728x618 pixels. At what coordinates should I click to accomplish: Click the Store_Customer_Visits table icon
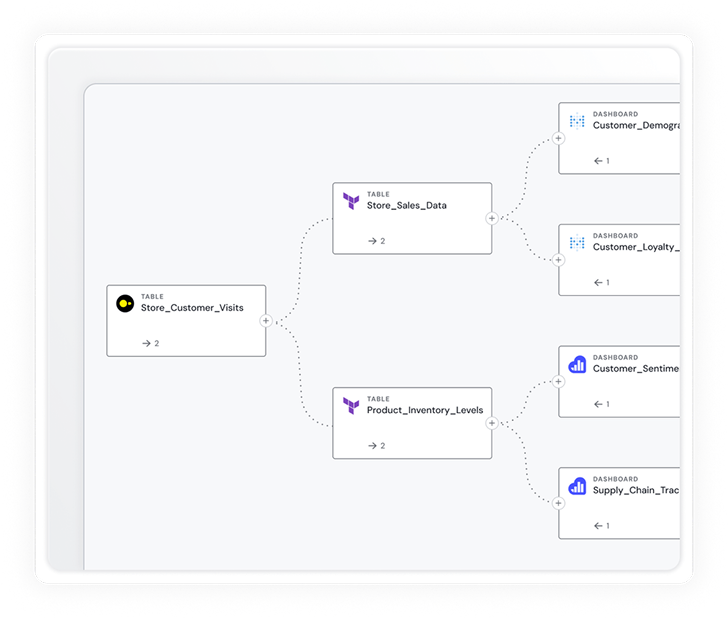click(125, 304)
